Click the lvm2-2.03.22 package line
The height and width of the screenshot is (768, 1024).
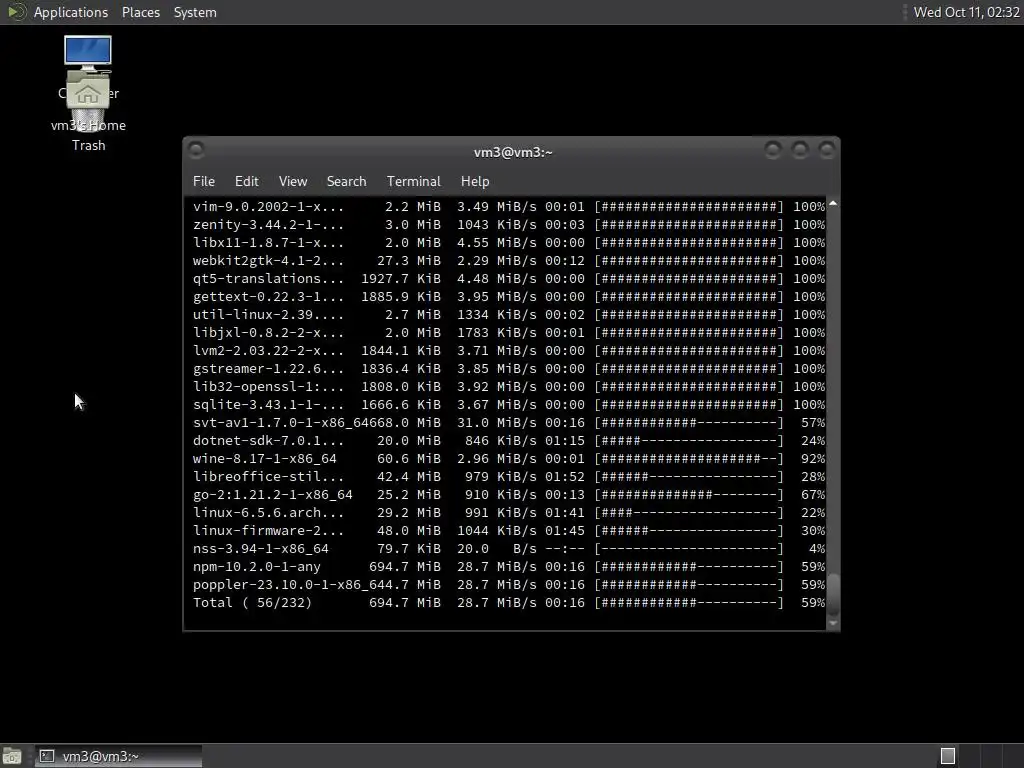click(x=509, y=351)
